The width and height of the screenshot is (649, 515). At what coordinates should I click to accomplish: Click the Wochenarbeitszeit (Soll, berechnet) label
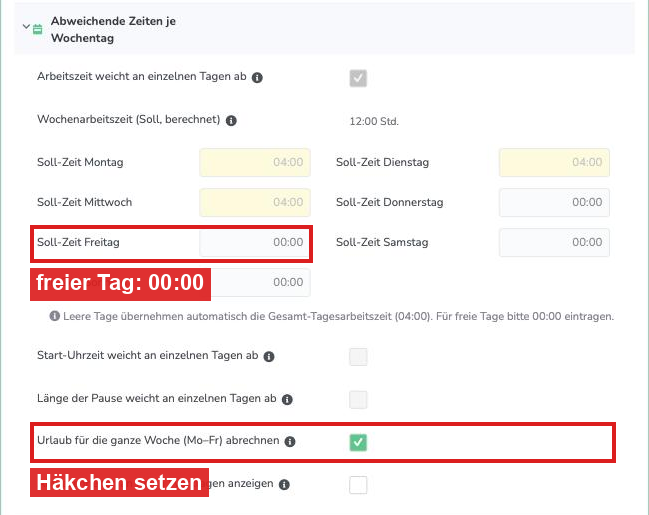pos(129,120)
